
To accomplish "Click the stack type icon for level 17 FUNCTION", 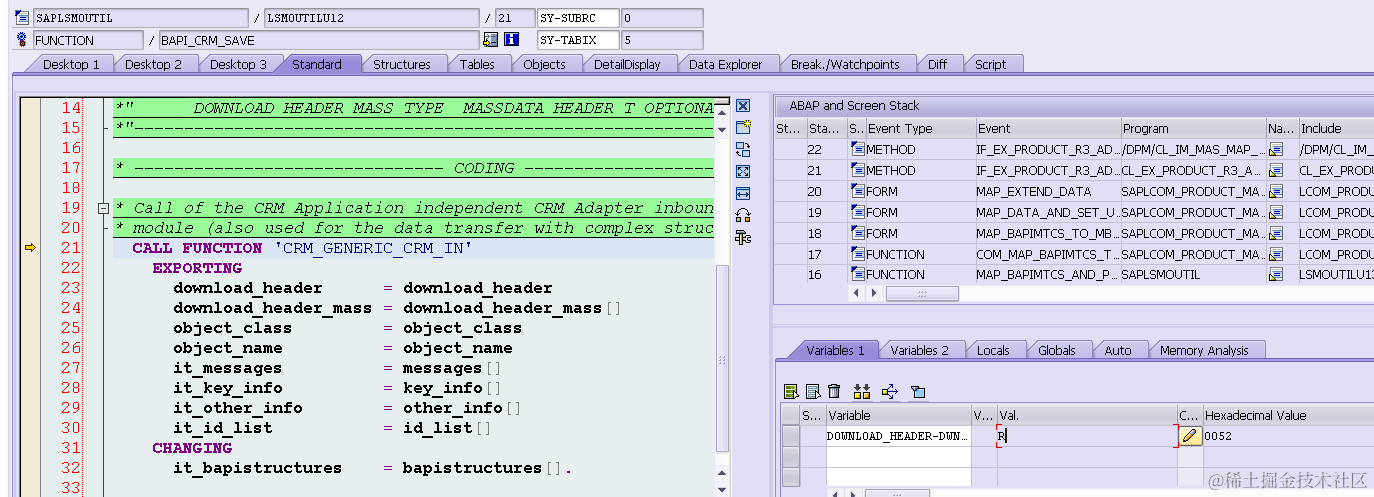I will [x=857, y=254].
